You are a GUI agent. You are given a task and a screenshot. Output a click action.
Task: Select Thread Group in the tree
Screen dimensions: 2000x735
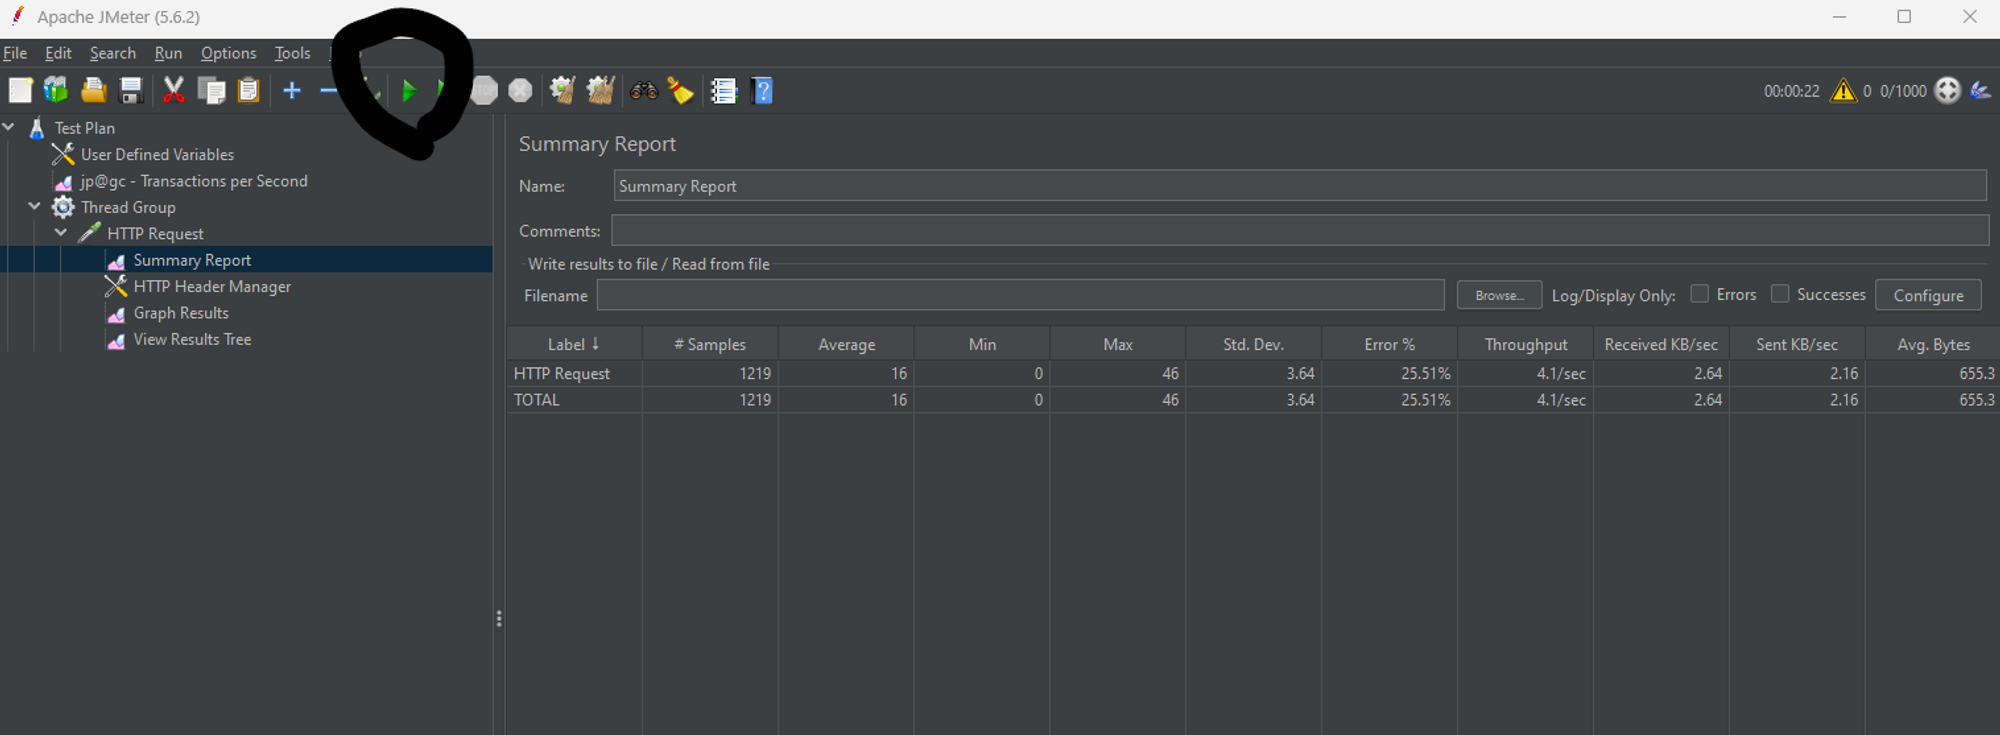tap(128, 208)
